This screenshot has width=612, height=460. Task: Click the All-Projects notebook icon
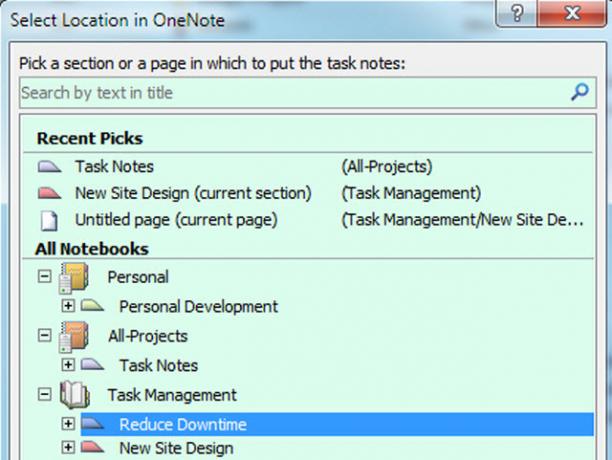pos(74,336)
